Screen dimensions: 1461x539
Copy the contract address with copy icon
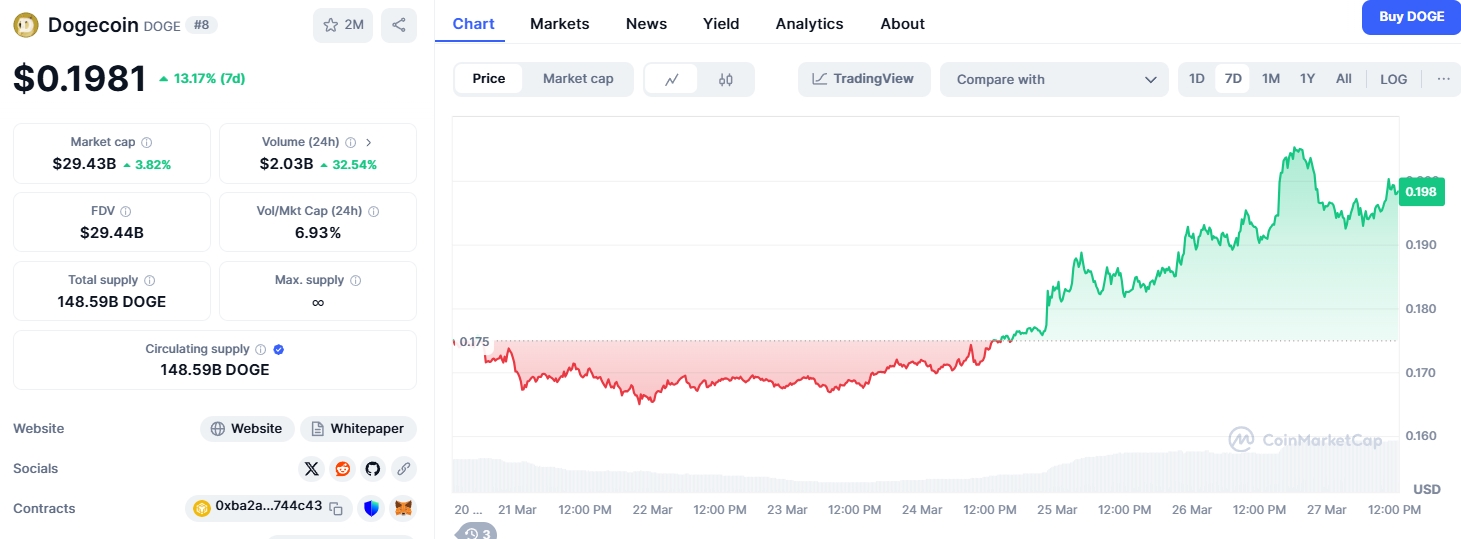pyautogui.click(x=336, y=508)
